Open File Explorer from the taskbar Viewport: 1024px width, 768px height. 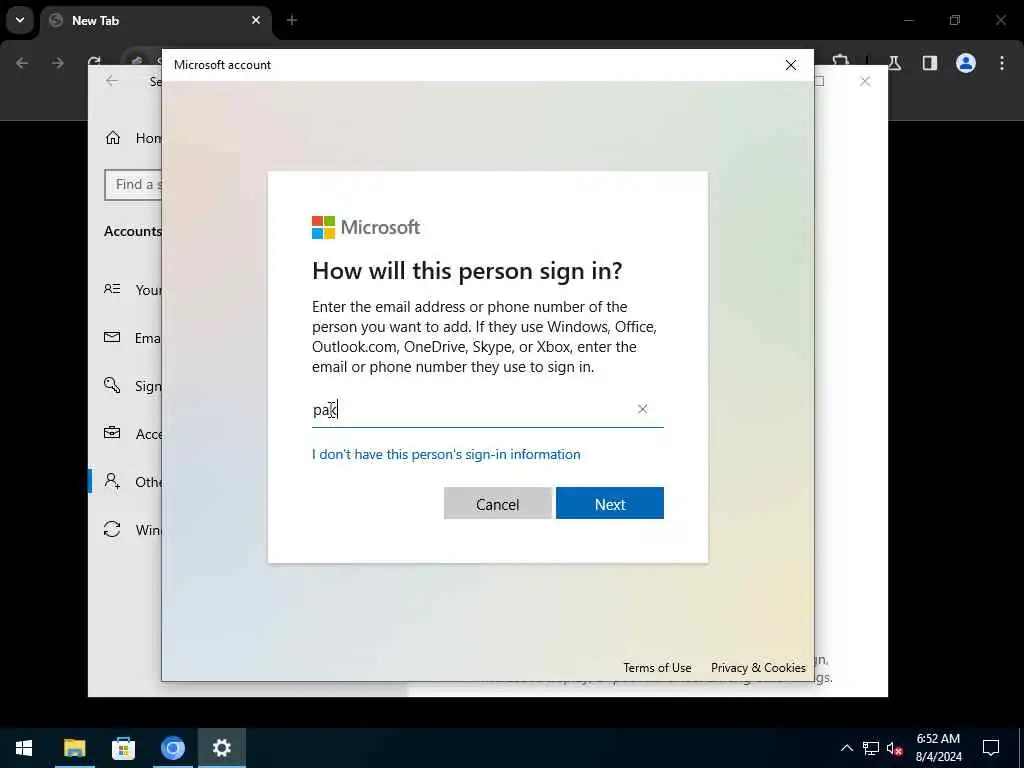point(74,748)
